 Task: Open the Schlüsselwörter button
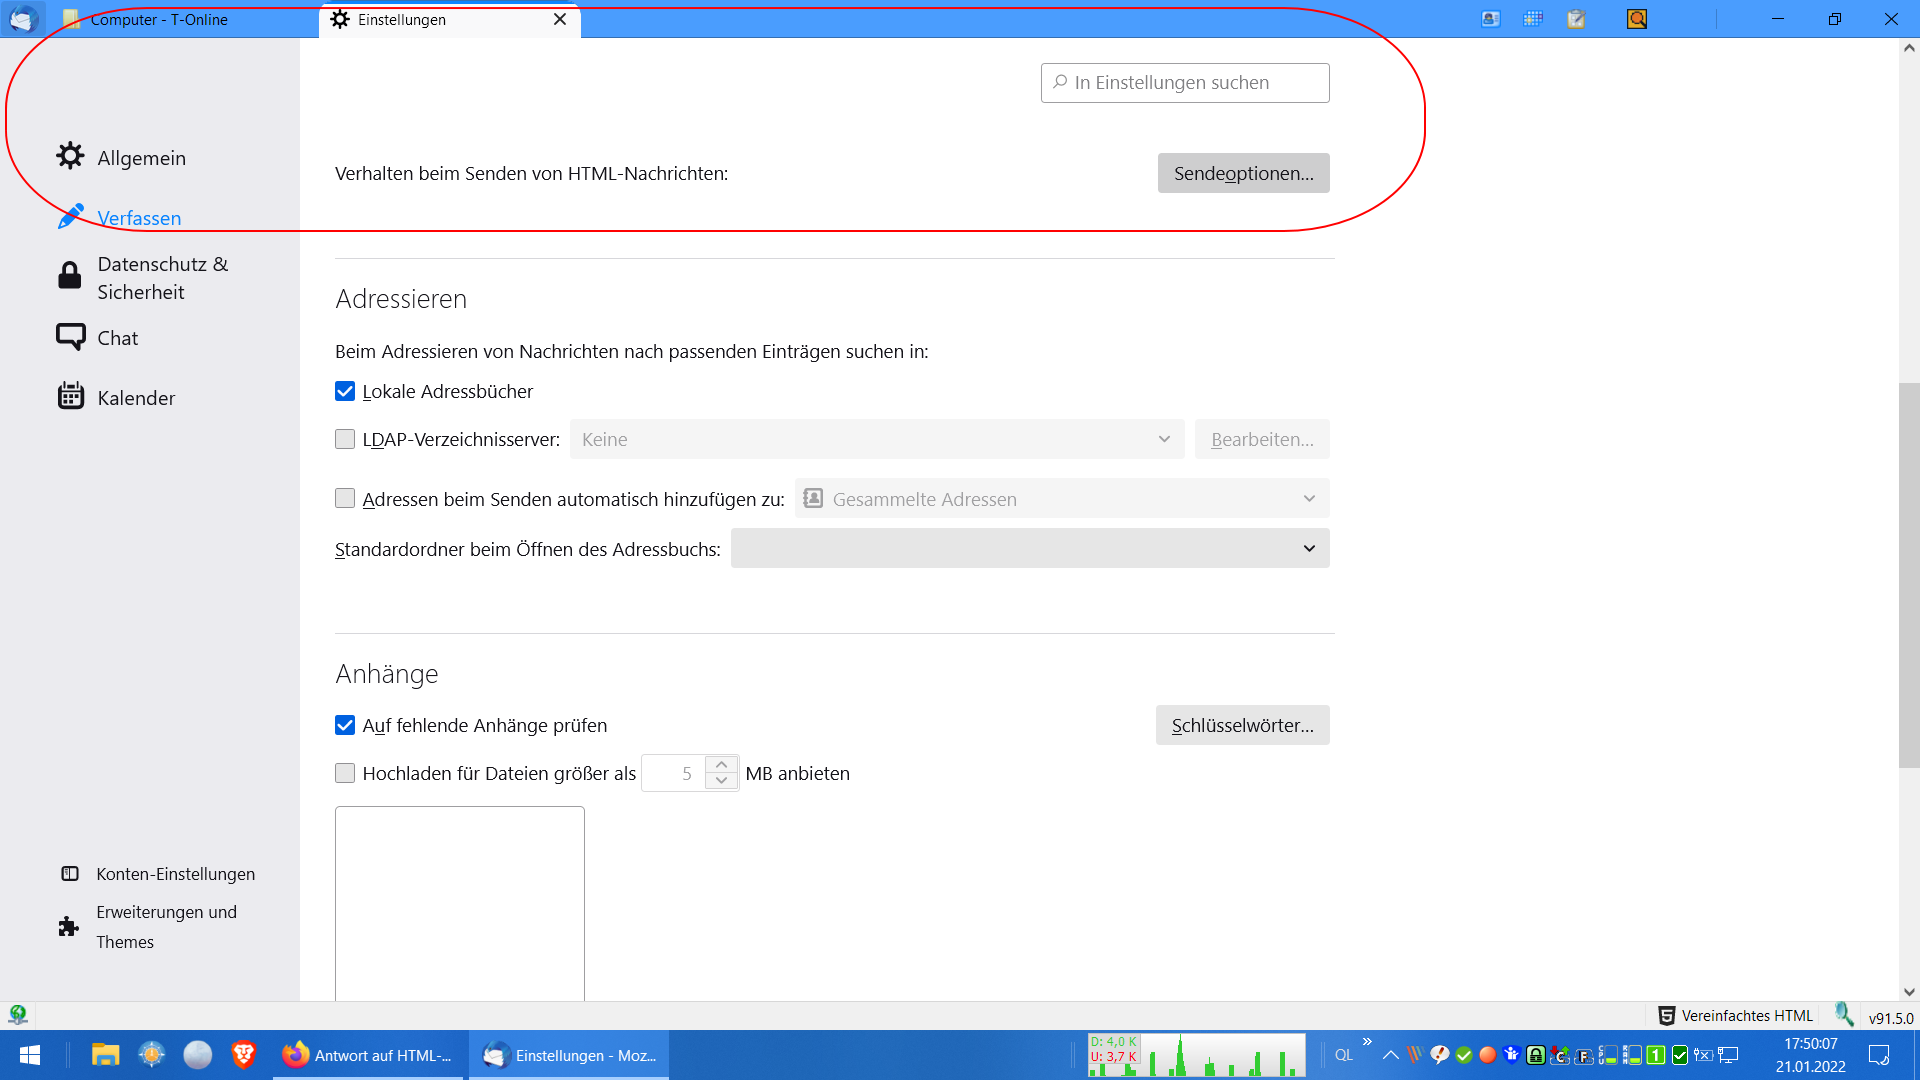coord(1242,725)
